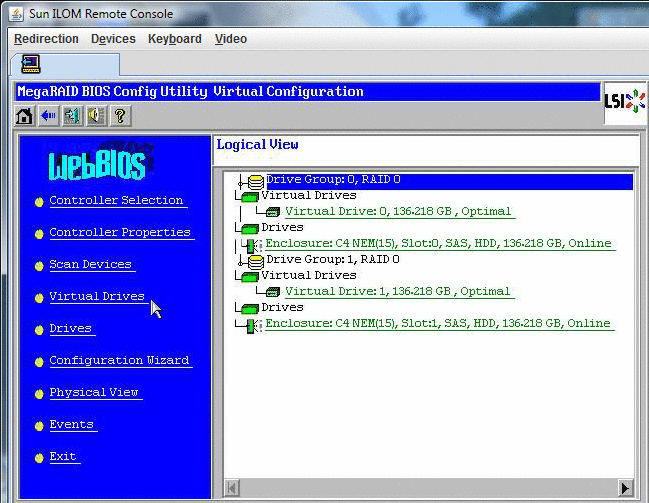Screen dimensions: 649x503
Task: Select Drive Group: 1, RAID 0 row
Action: click(333, 260)
